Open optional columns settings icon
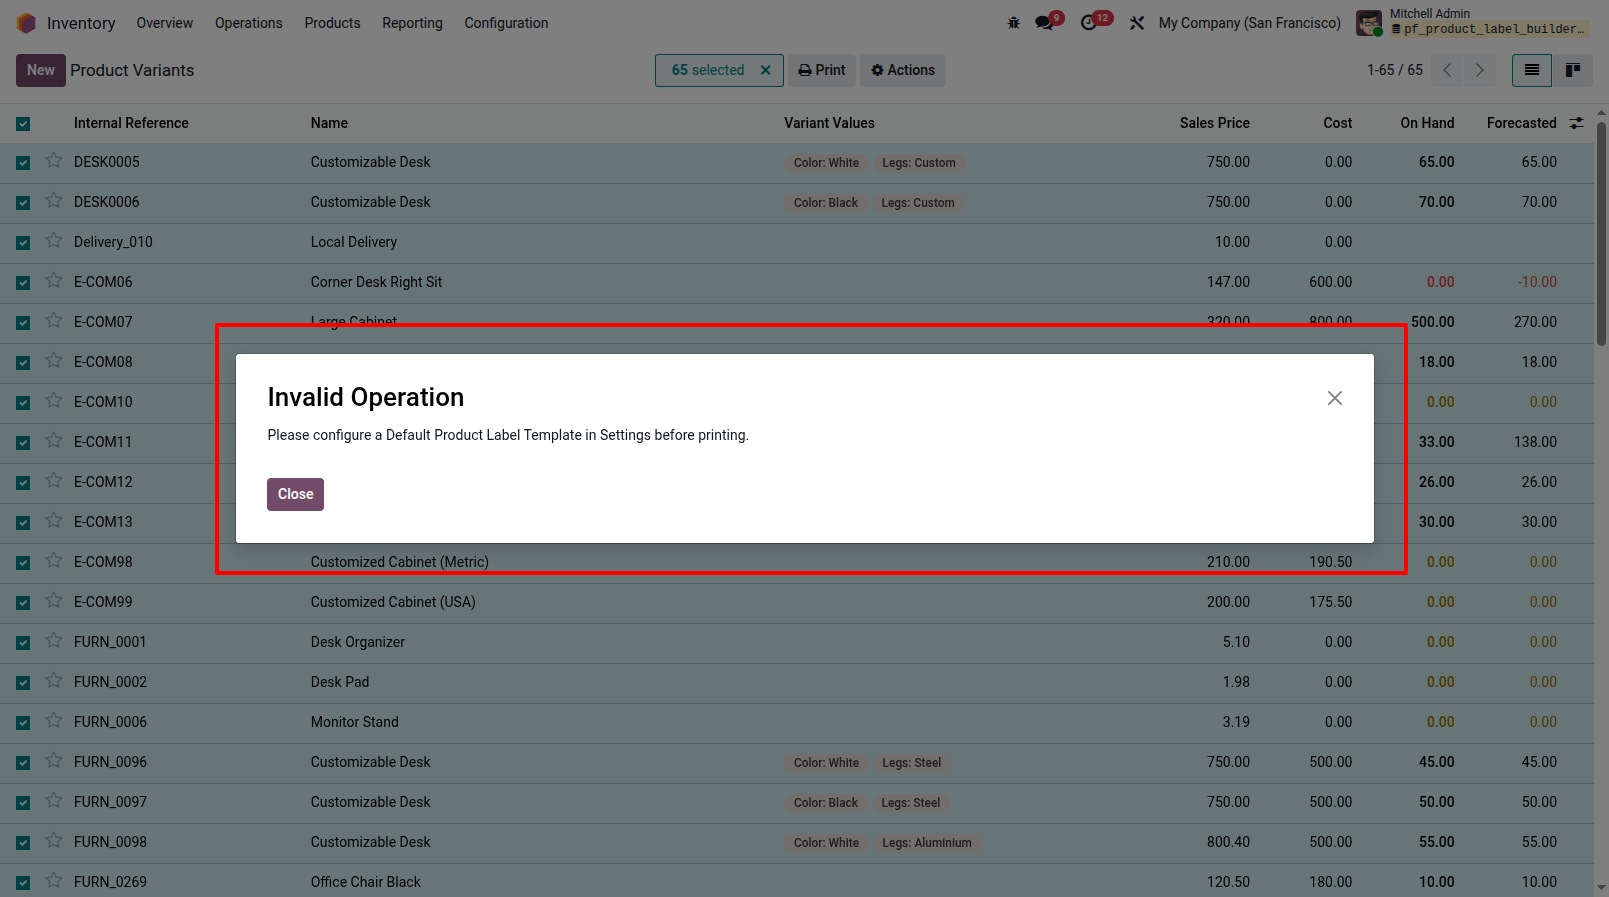 [x=1577, y=123]
